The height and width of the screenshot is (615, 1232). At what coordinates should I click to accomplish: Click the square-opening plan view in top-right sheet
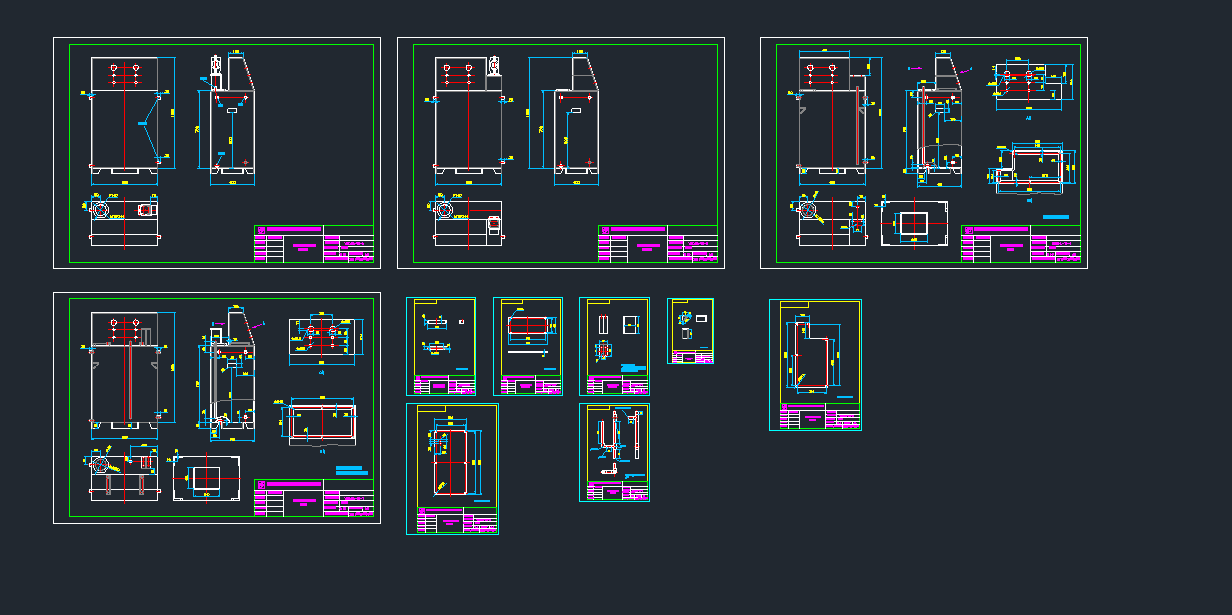point(914,224)
